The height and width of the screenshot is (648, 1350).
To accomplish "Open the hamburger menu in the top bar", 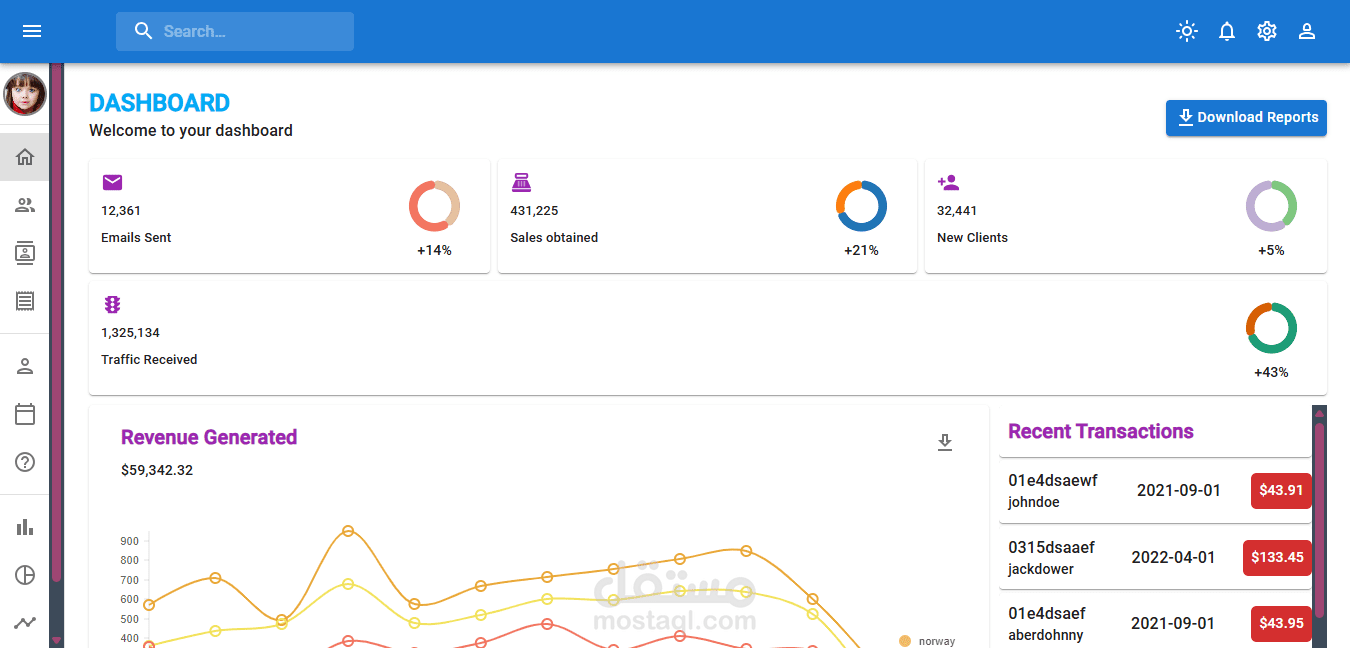I will (x=32, y=31).
